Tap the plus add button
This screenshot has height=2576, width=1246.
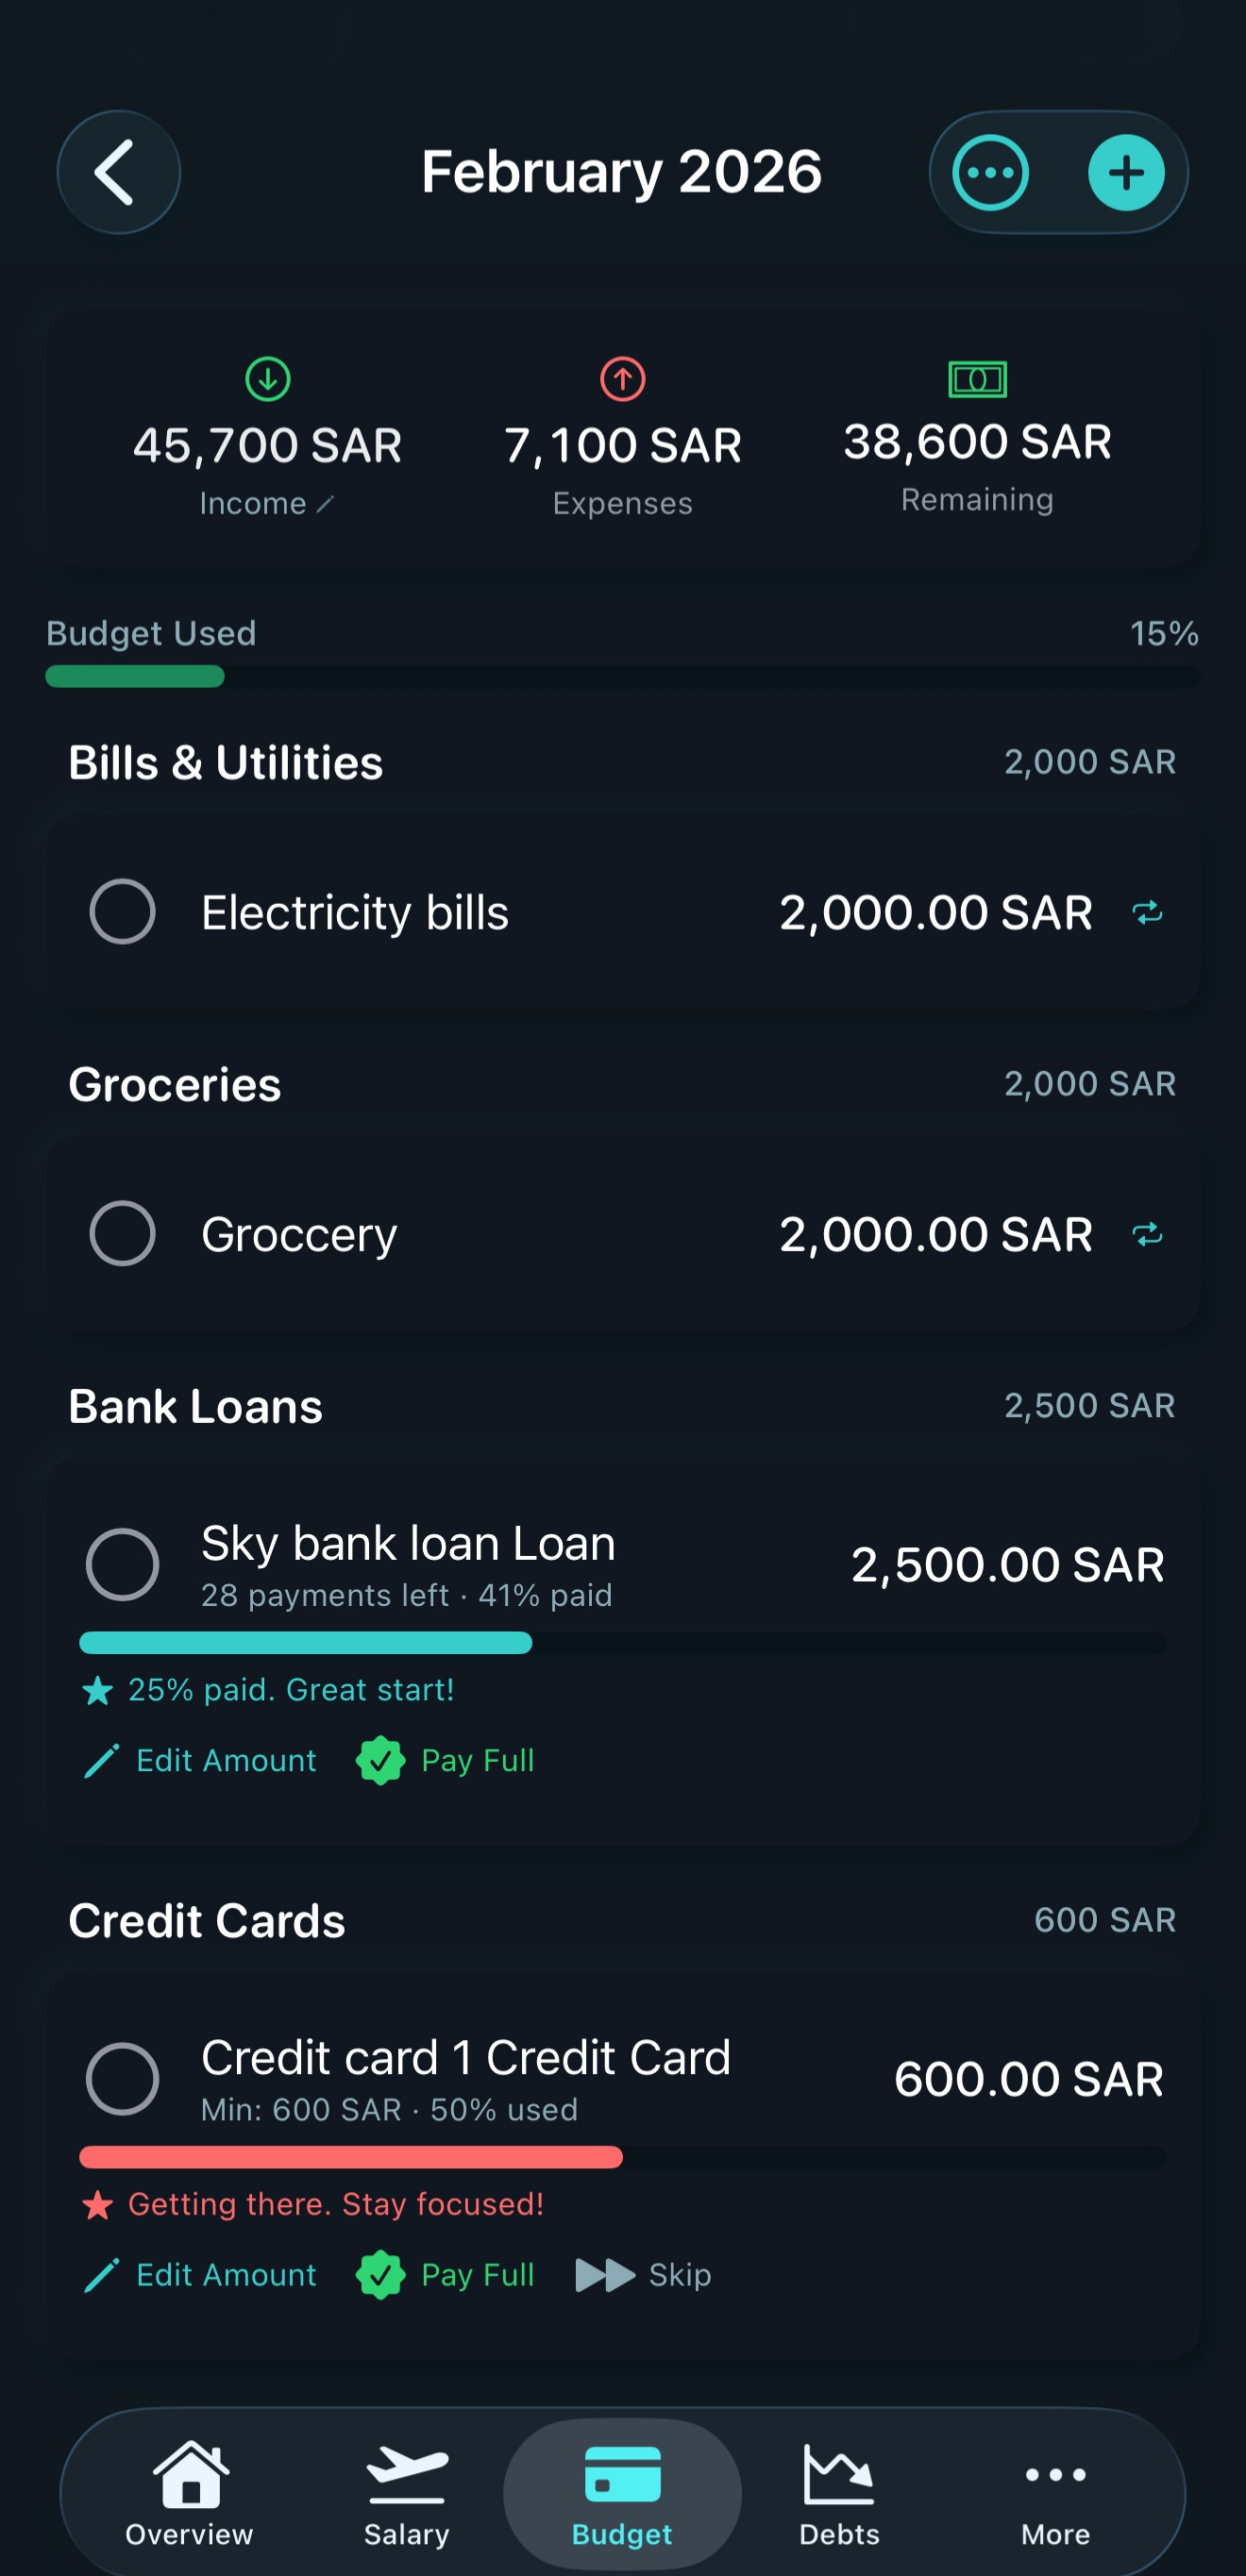(x=1126, y=172)
